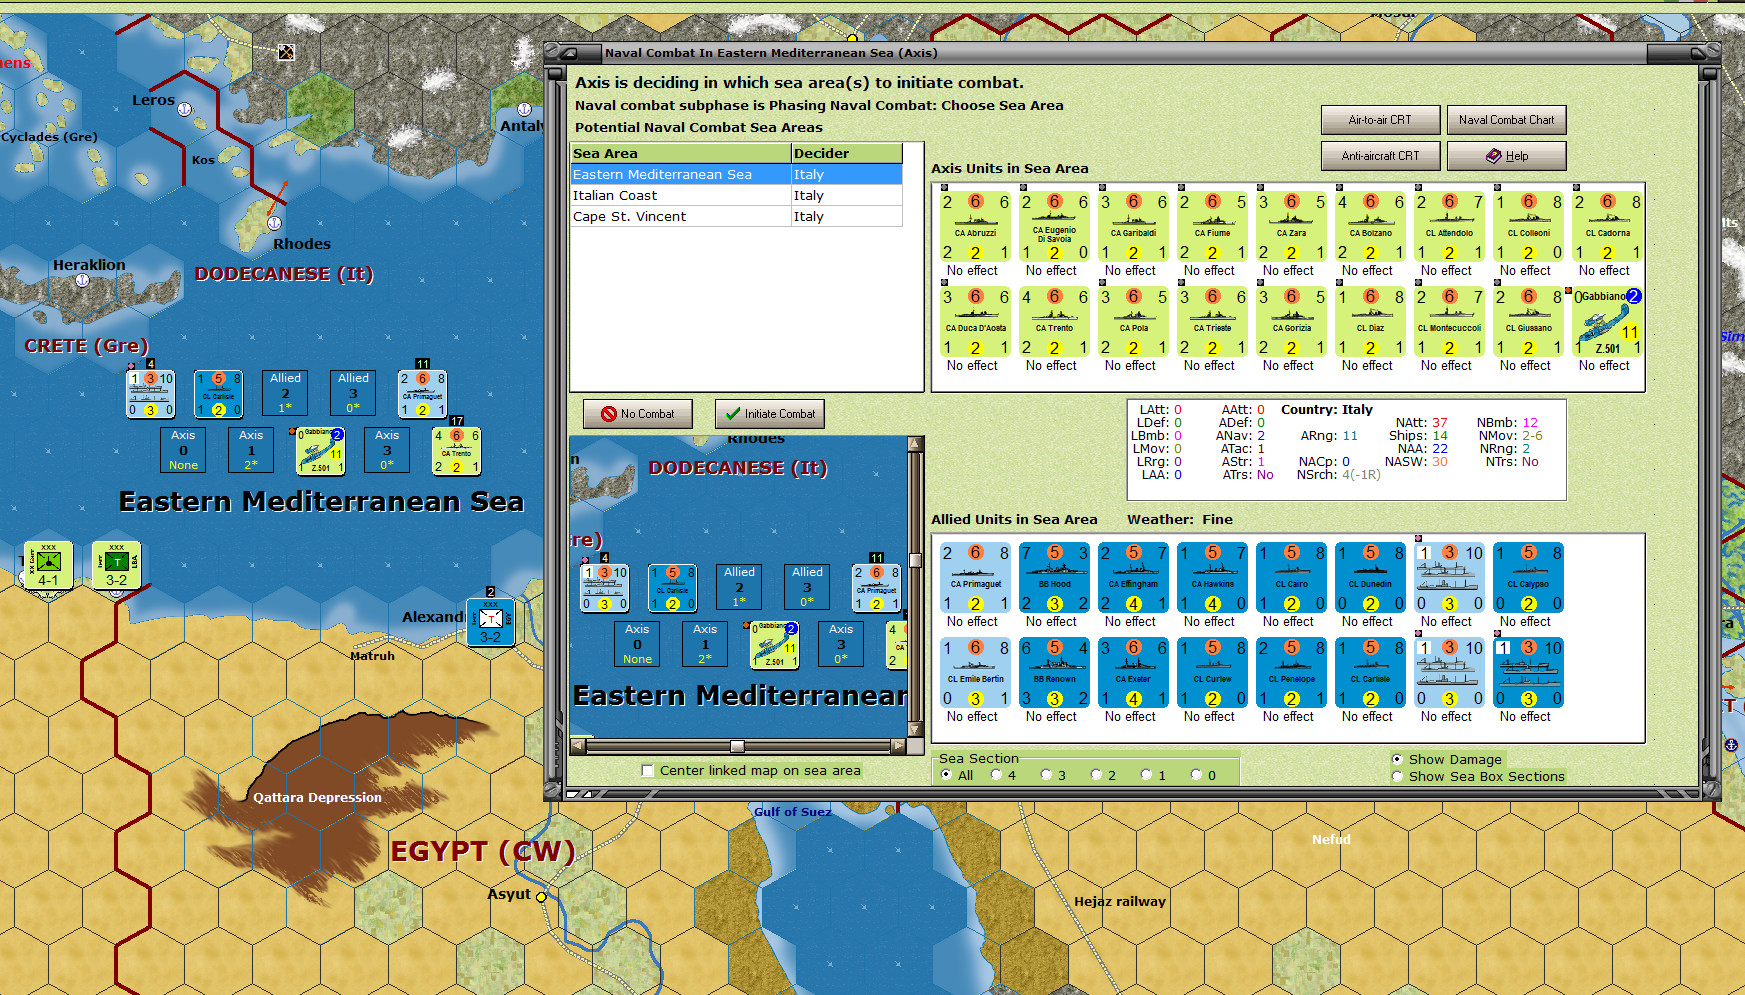Pick the CA Zara unit counter
Image resolution: width=1745 pixels, height=995 pixels.
[1291, 227]
